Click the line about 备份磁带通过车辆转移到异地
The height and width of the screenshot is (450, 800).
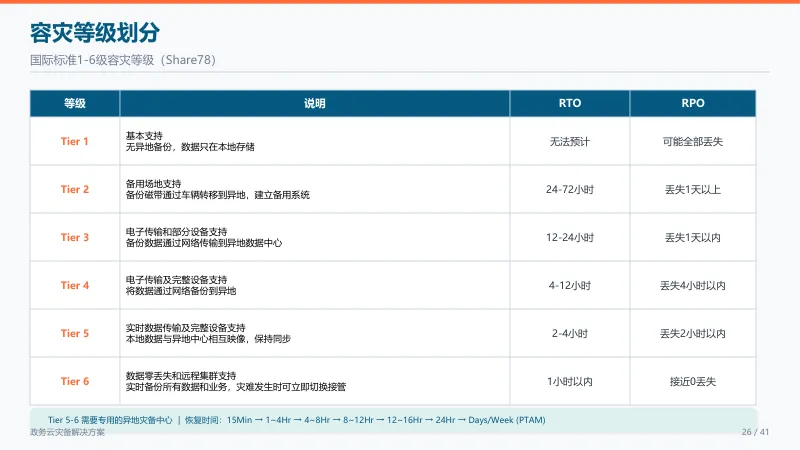(x=218, y=195)
